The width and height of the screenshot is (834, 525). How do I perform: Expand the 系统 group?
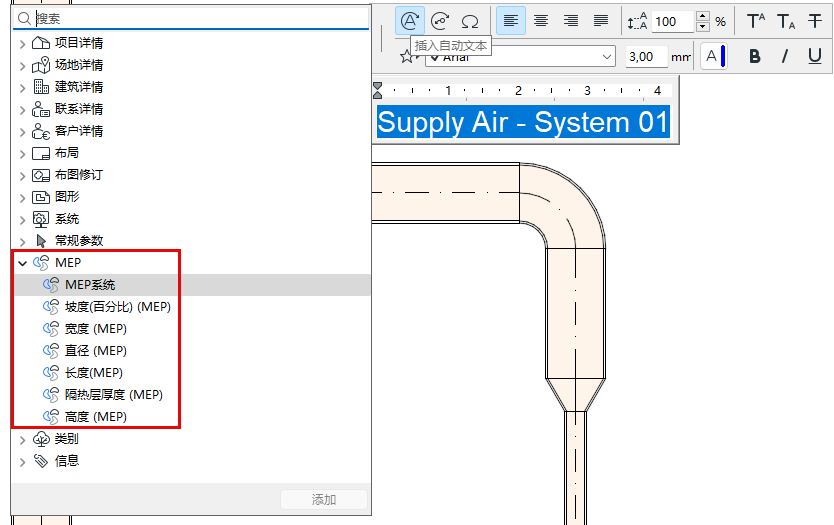coord(22,220)
